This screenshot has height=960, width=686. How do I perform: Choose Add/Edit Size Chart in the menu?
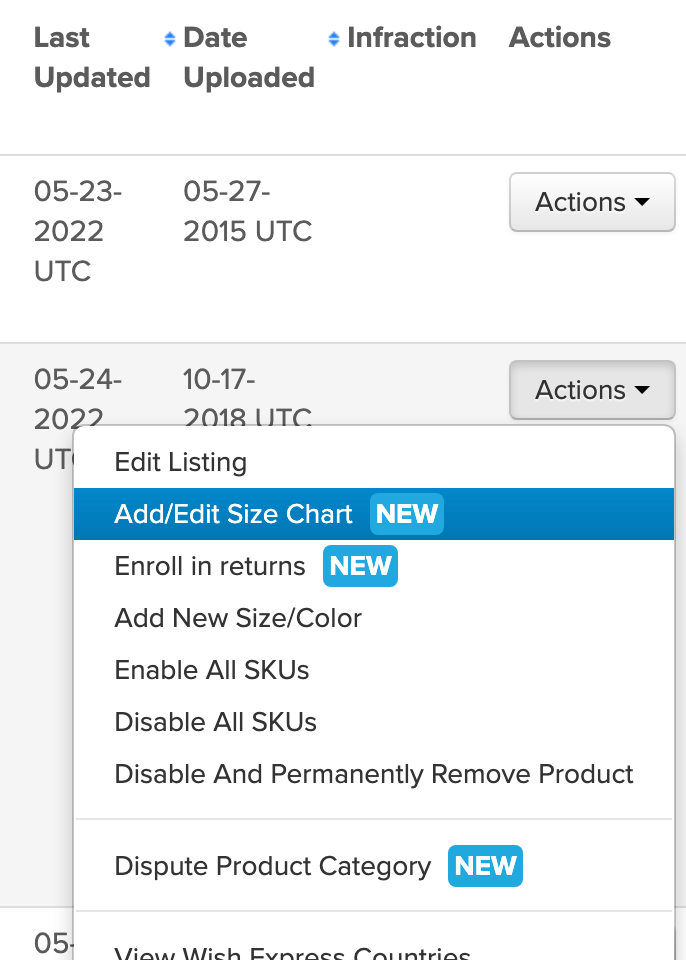(x=235, y=514)
